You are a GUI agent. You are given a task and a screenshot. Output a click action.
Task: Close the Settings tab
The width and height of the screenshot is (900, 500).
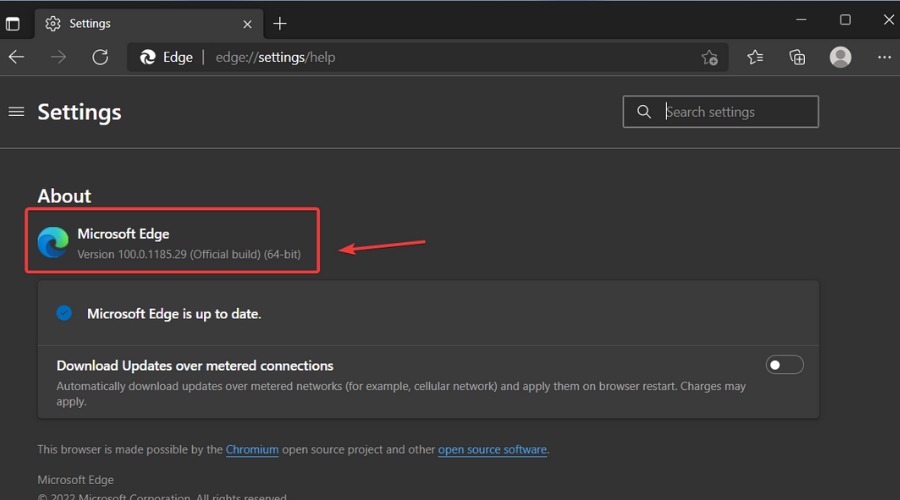click(x=247, y=24)
